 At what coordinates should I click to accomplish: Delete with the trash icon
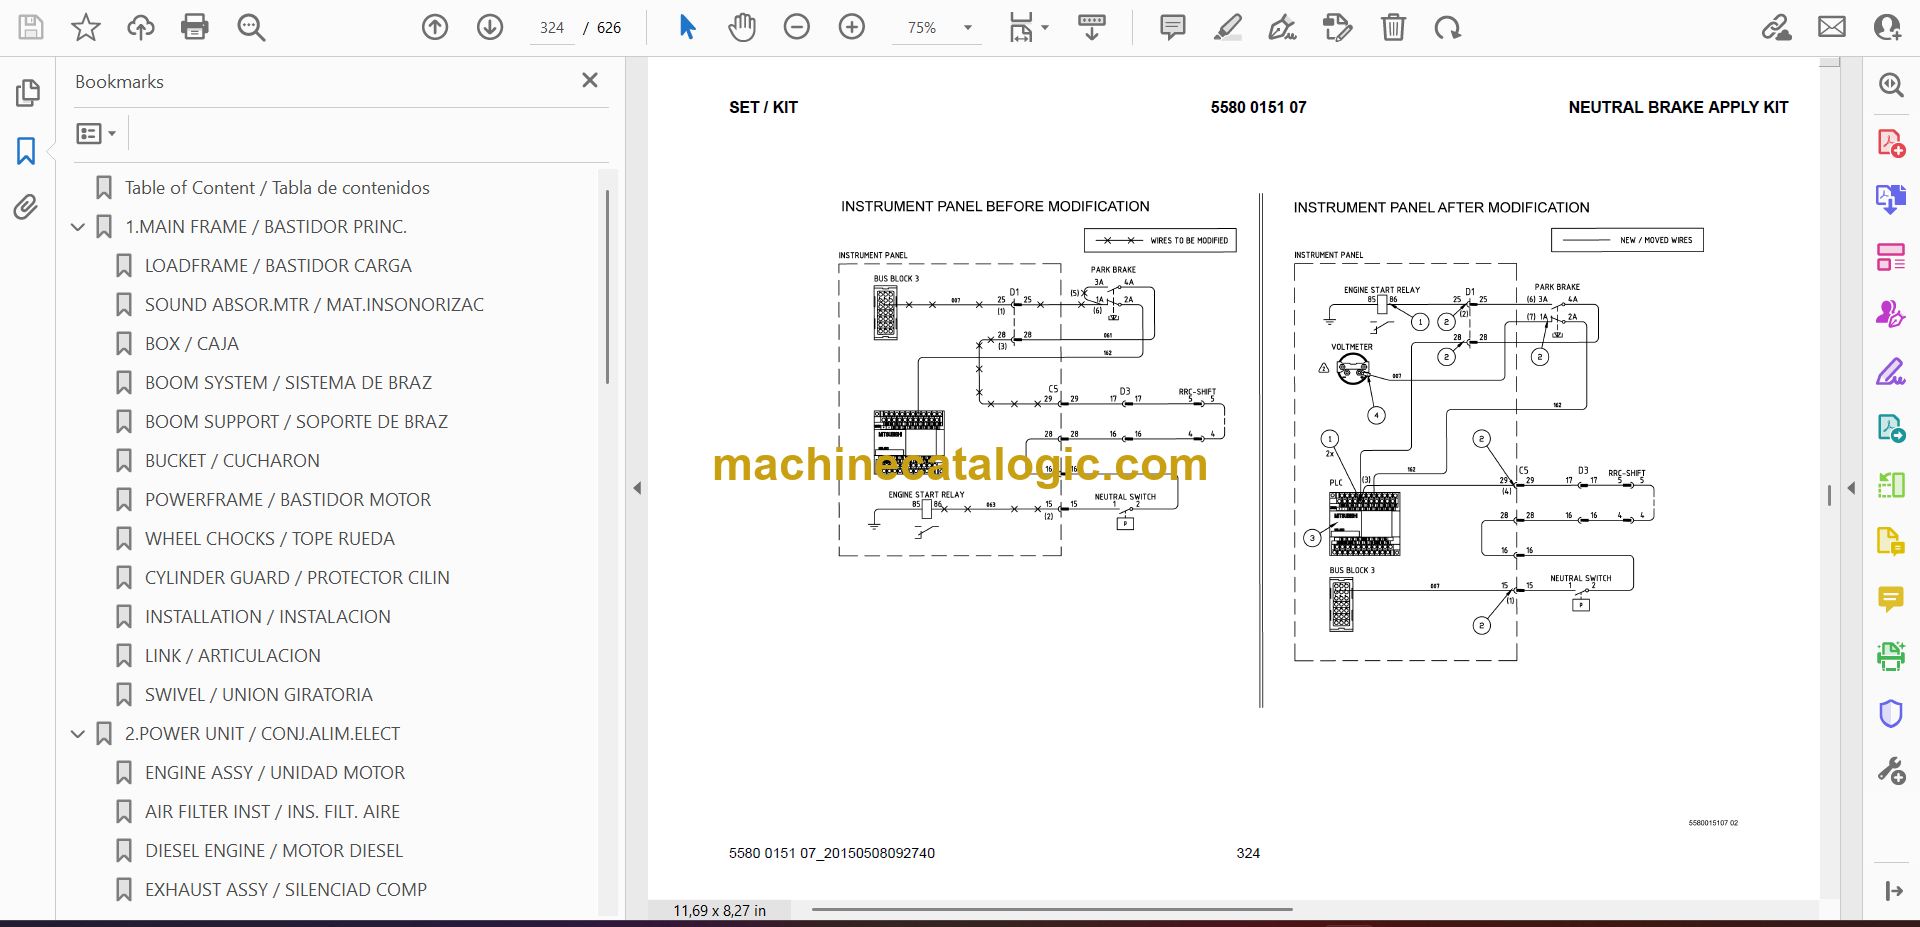pos(1393,27)
